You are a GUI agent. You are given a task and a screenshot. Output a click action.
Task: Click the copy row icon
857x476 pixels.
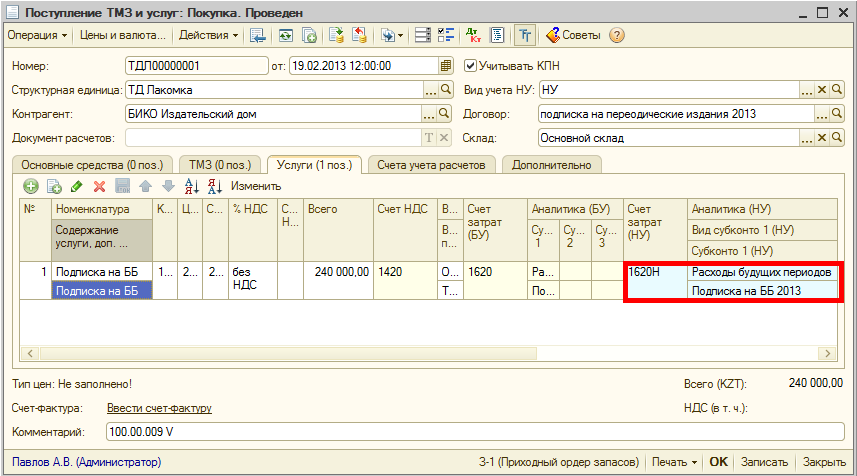click(54, 186)
